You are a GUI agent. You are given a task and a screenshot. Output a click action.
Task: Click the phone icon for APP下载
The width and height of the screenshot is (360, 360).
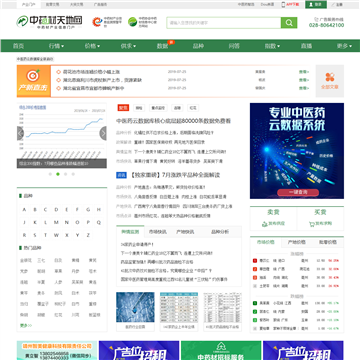(x=283, y=4)
